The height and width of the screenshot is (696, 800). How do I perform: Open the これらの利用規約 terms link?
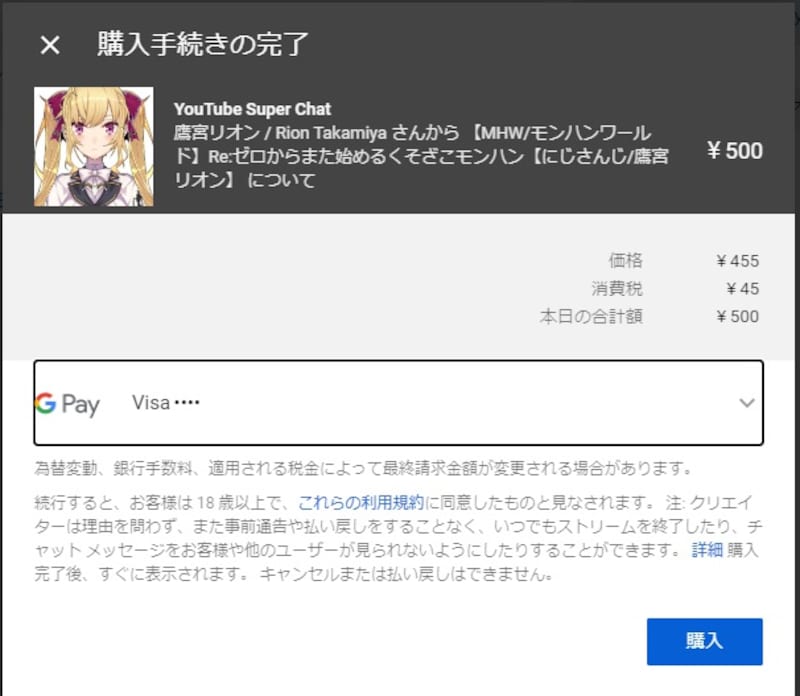click(361, 503)
